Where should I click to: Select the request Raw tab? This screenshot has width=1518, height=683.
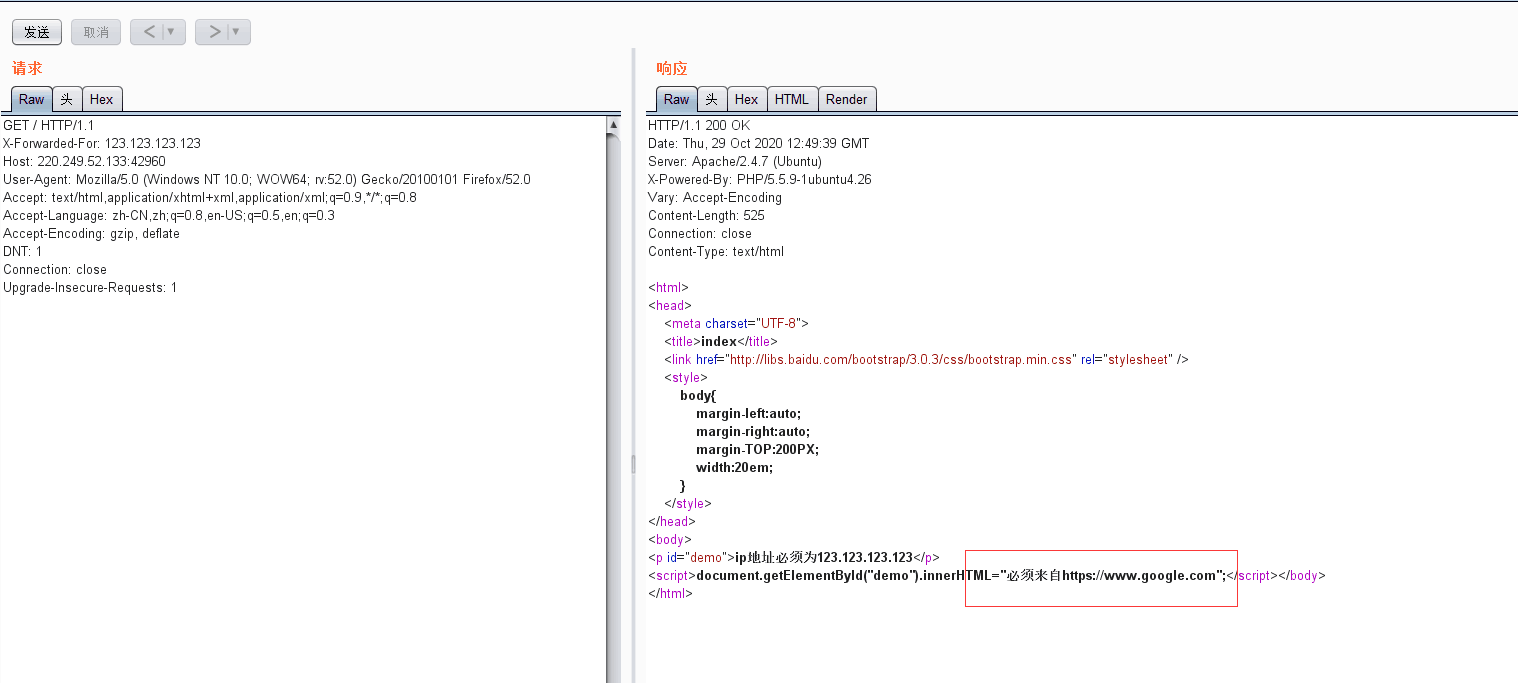click(31, 99)
